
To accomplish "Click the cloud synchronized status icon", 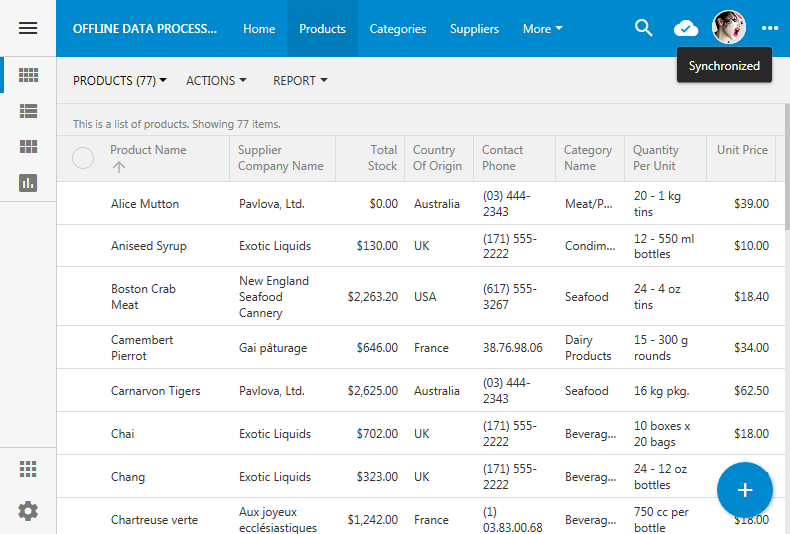I will click(x=686, y=28).
